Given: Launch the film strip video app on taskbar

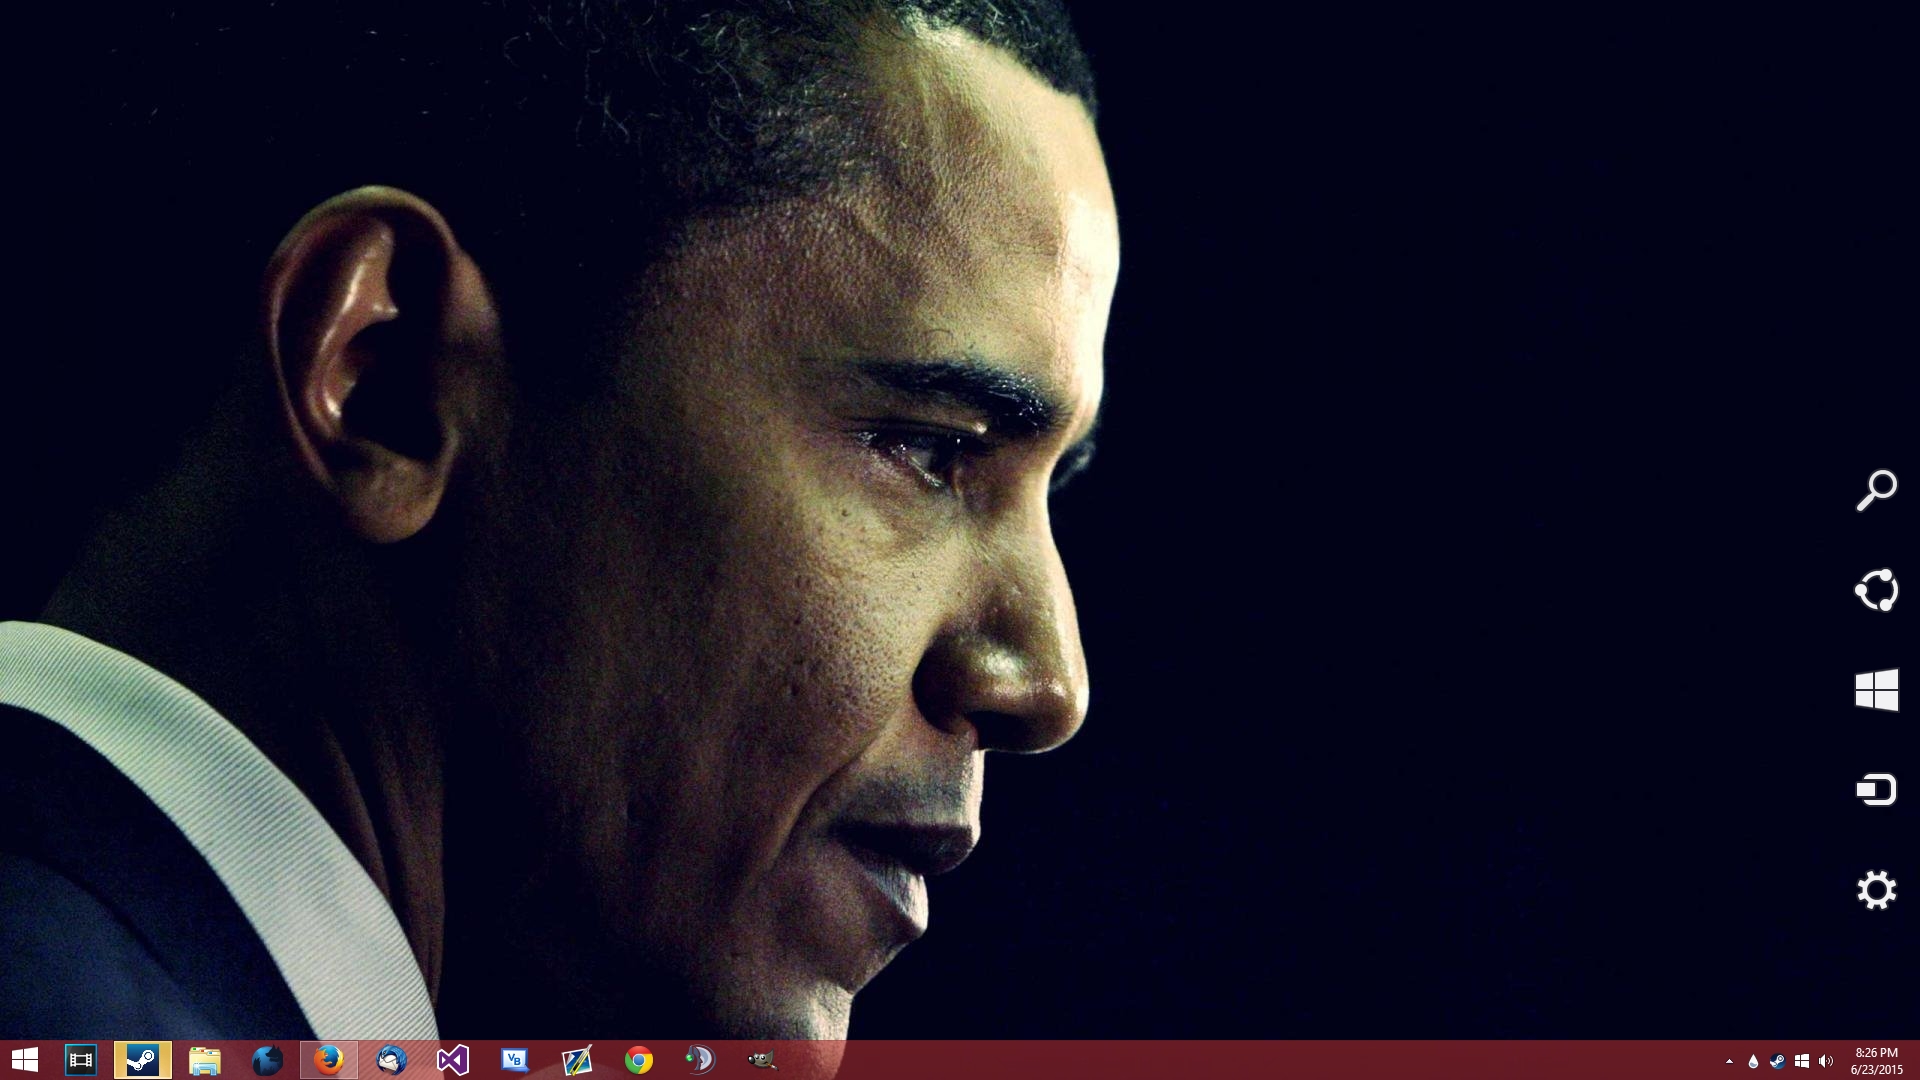Looking at the screenshot, I should click(80, 1060).
